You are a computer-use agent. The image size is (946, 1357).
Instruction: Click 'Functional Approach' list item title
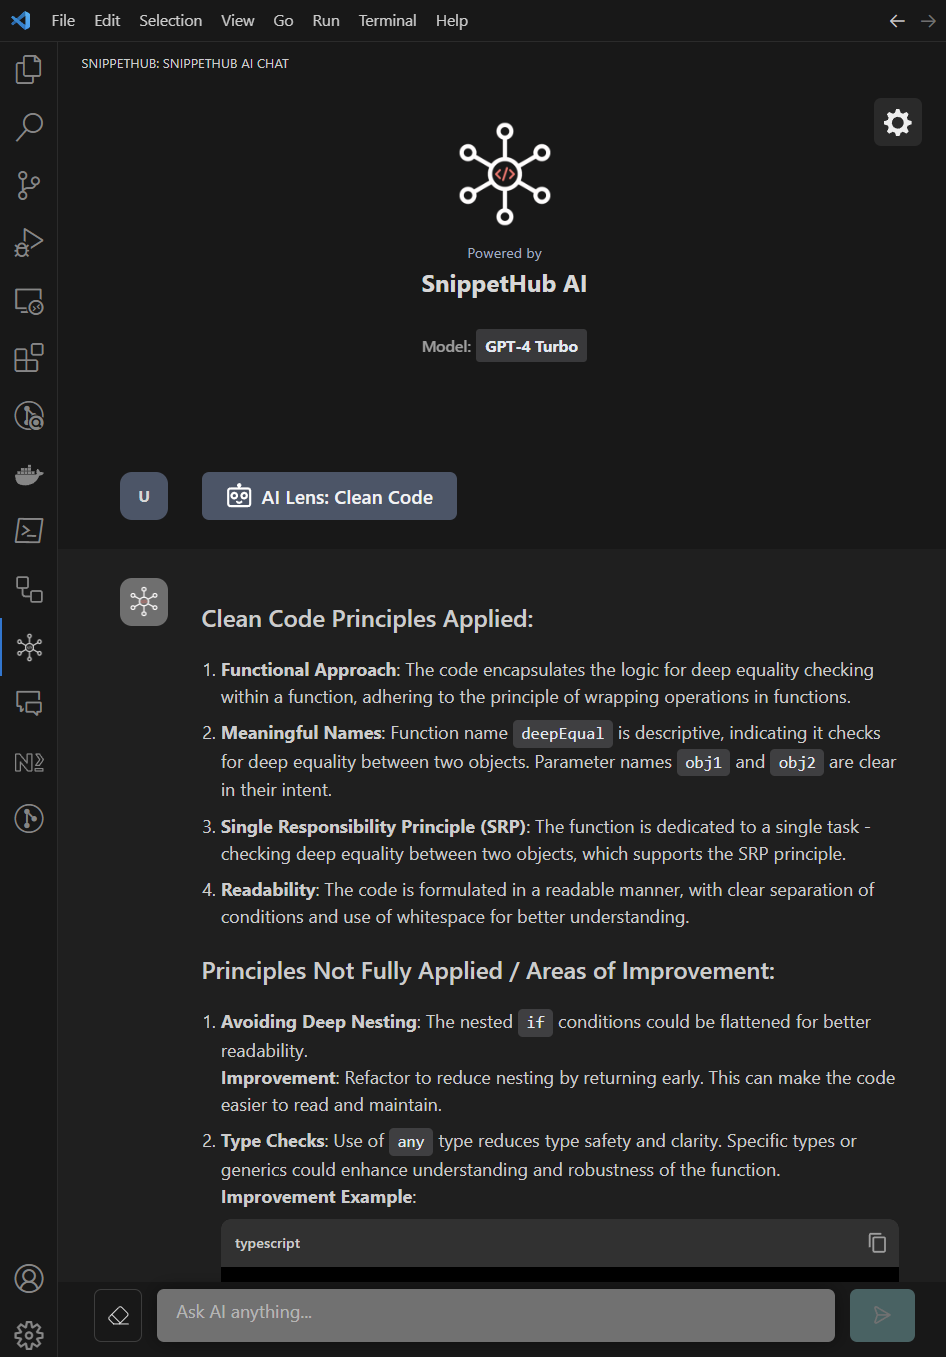(308, 670)
